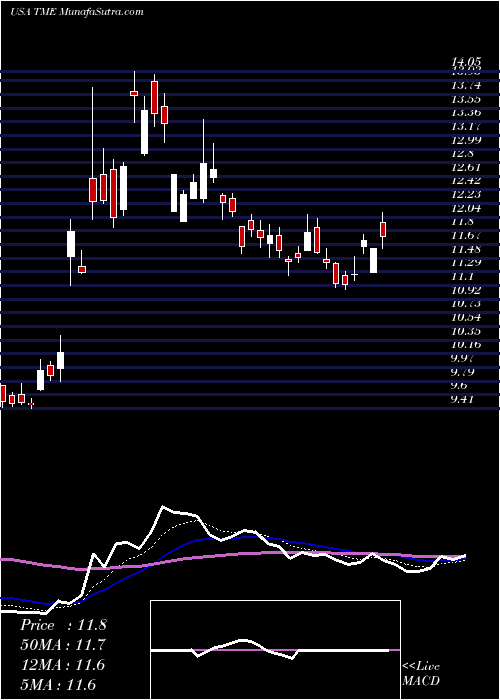Click the 11.29 price axis label
This screenshot has height=700, width=500.
click(x=466, y=262)
